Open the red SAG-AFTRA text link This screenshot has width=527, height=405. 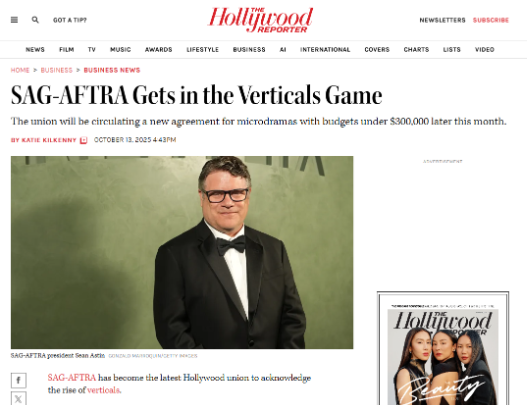(72, 378)
